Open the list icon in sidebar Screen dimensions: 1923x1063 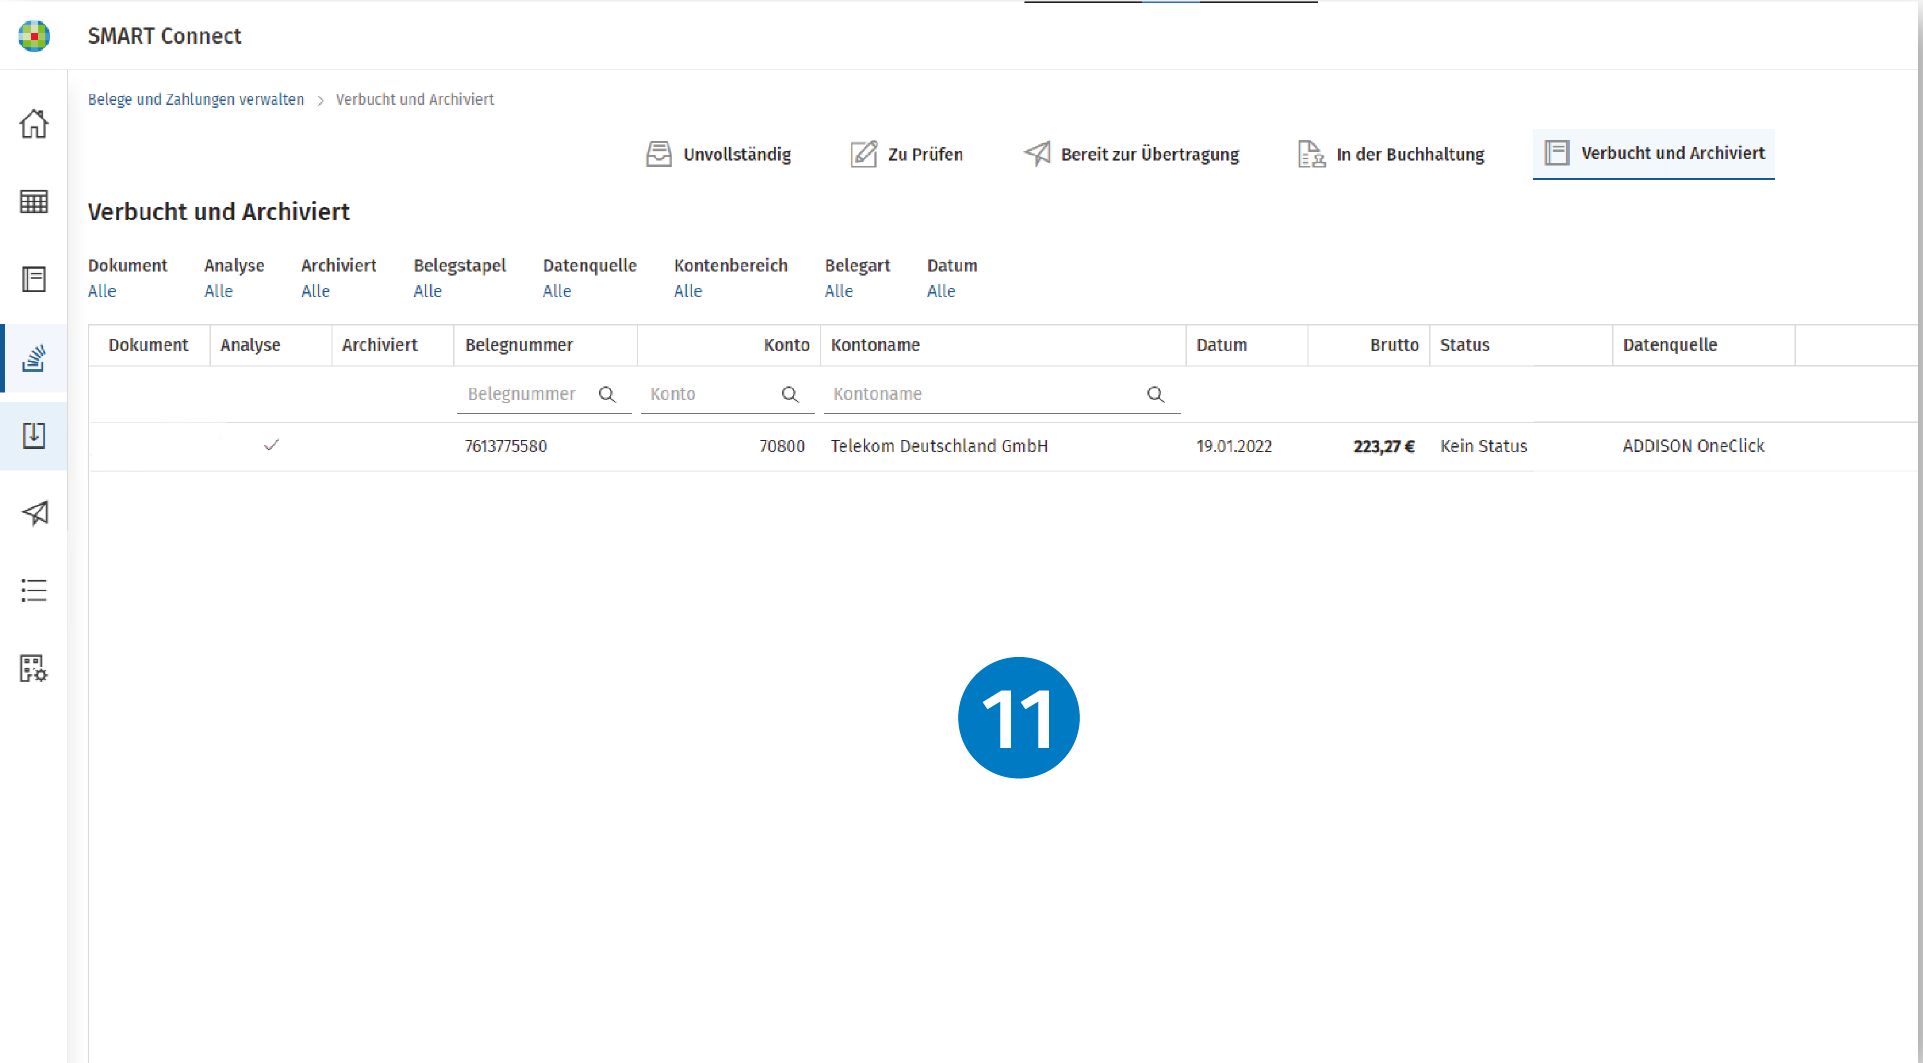[34, 590]
